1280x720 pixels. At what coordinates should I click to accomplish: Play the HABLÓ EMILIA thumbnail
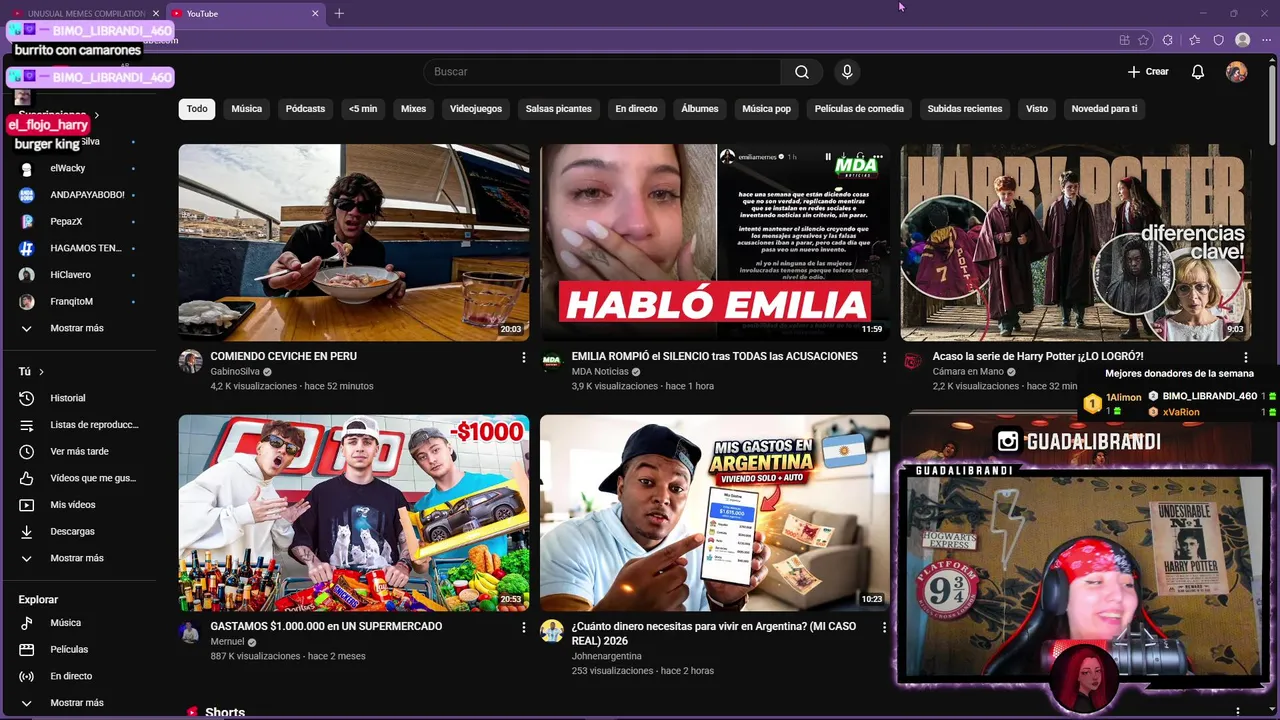[715, 243]
